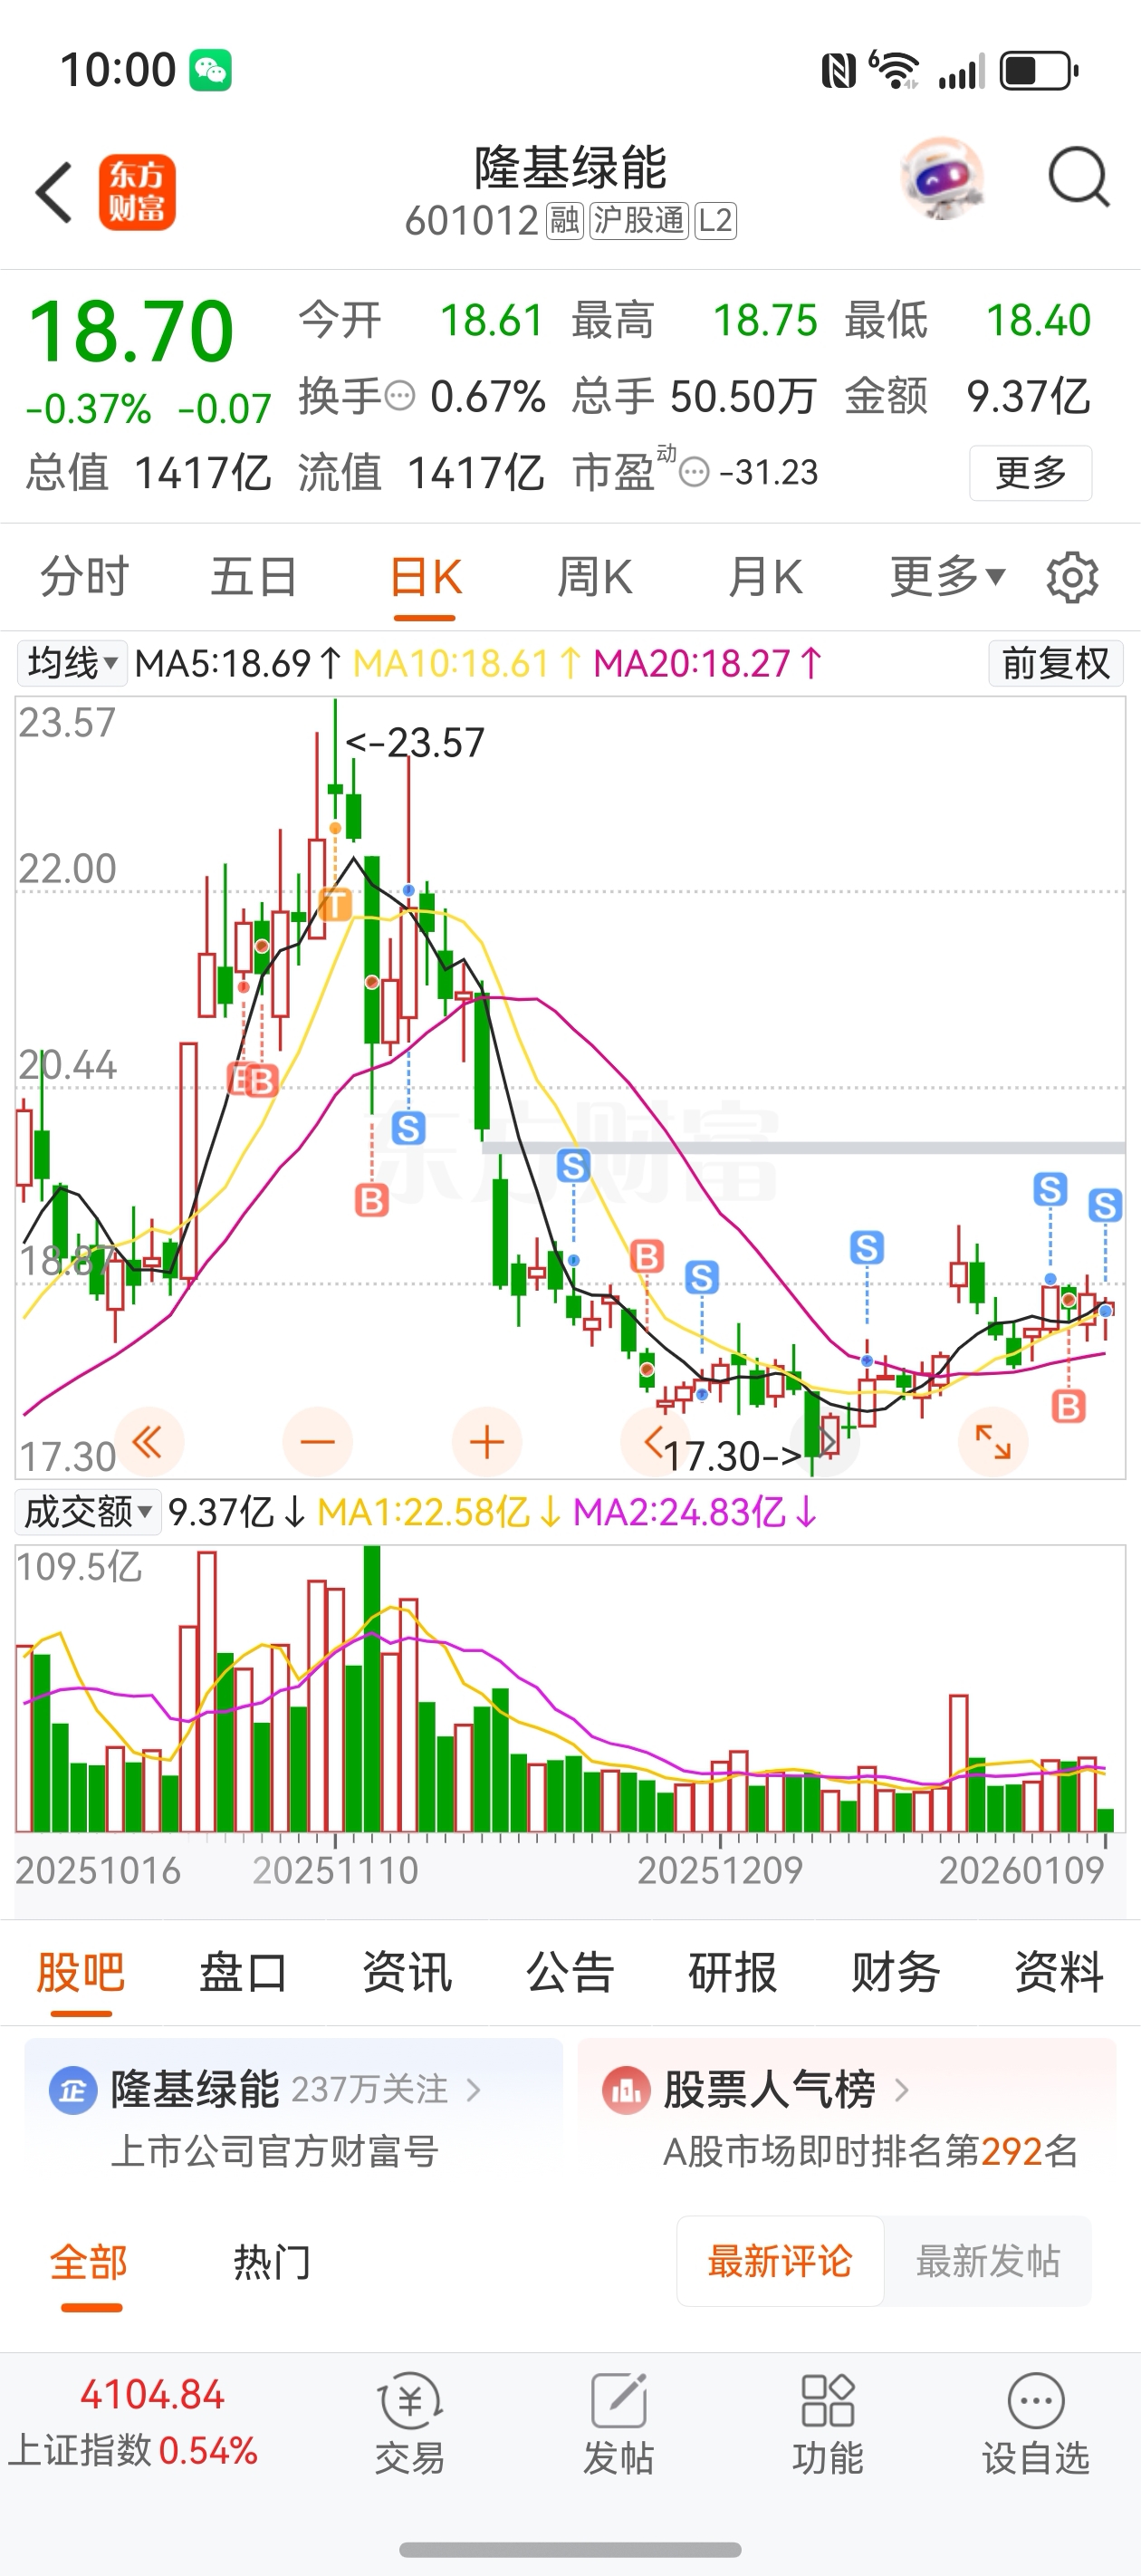The width and height of the screenshot is (1141, 2576).
Task: Toggle 前复权 adjustment option
Action: click(x=1056, y=663)
